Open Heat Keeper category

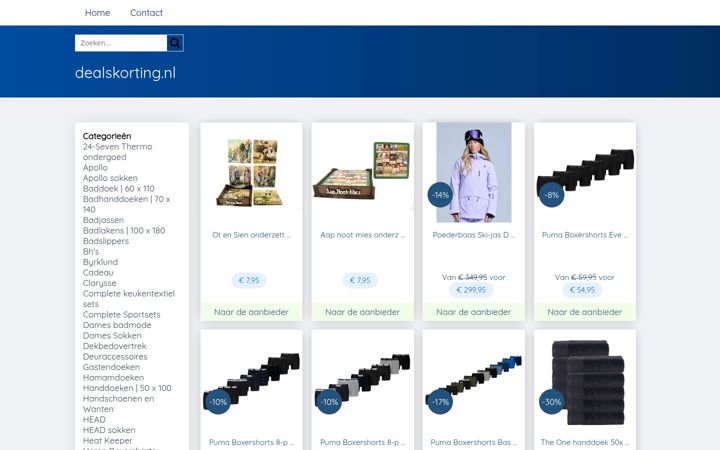click(x=107, y=441)
